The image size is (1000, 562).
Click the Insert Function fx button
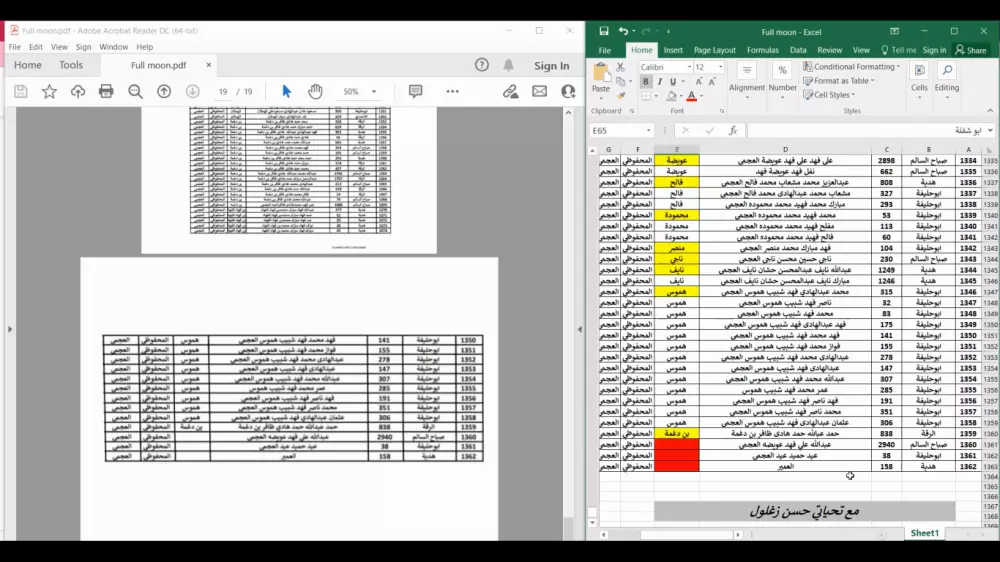(733, 130)
